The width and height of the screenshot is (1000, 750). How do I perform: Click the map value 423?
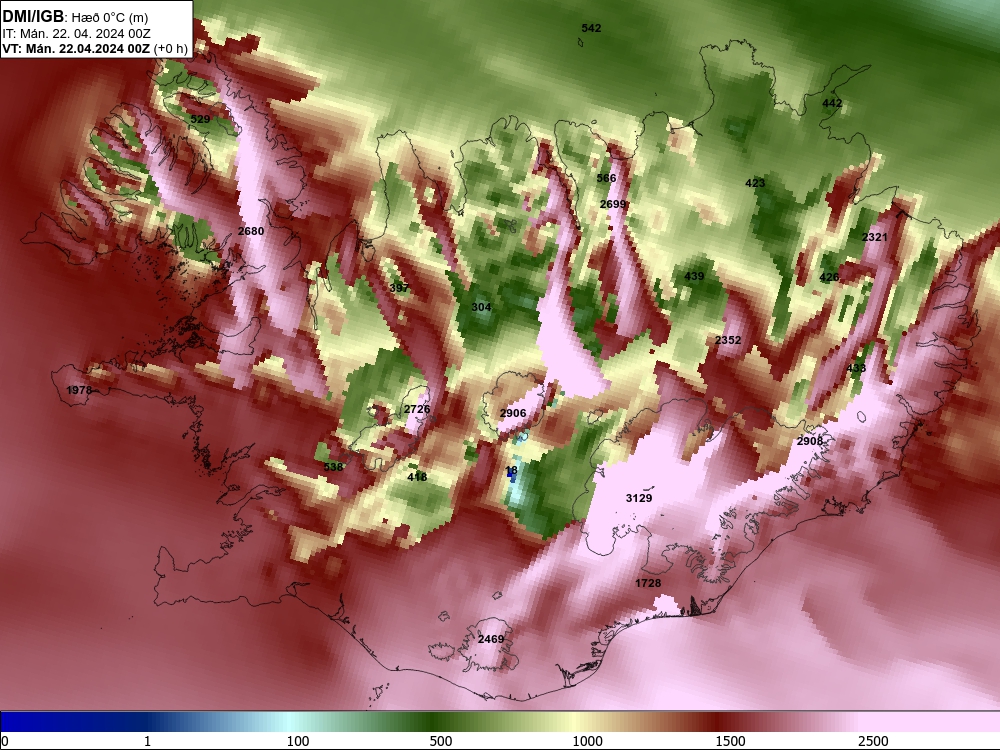point(755,183)
